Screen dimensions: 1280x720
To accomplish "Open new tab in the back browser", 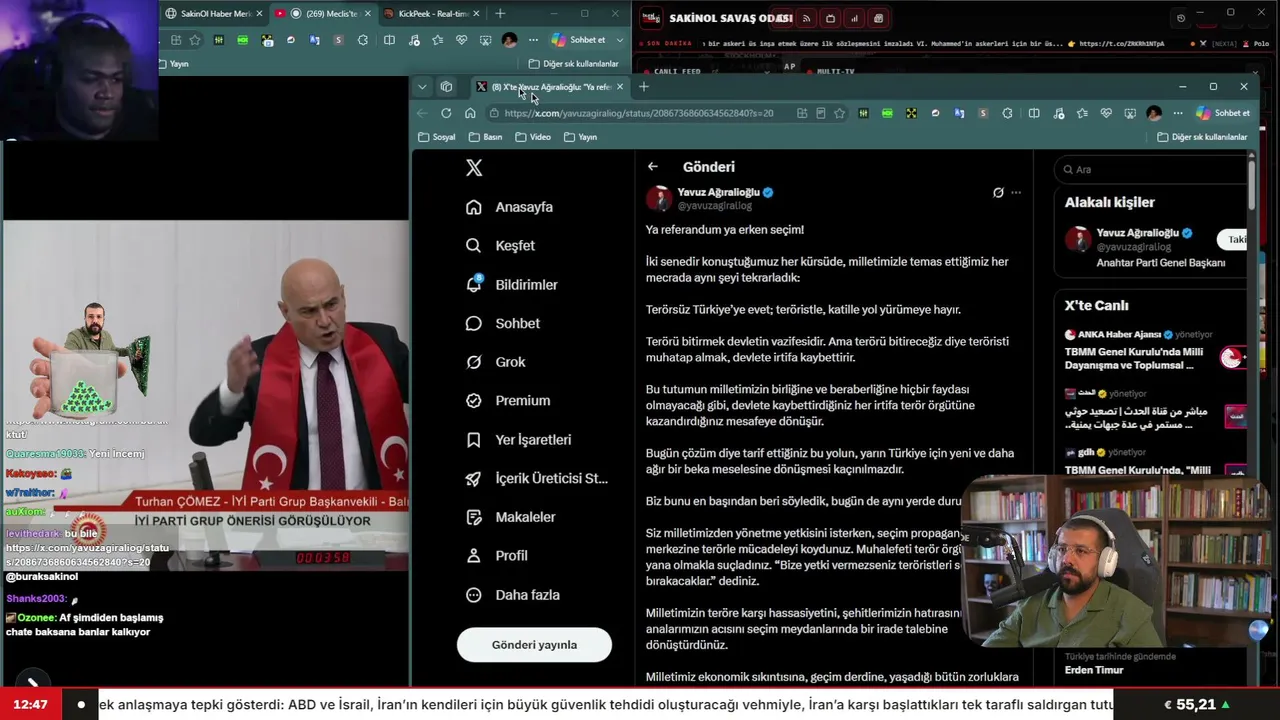I will point(500,13).
